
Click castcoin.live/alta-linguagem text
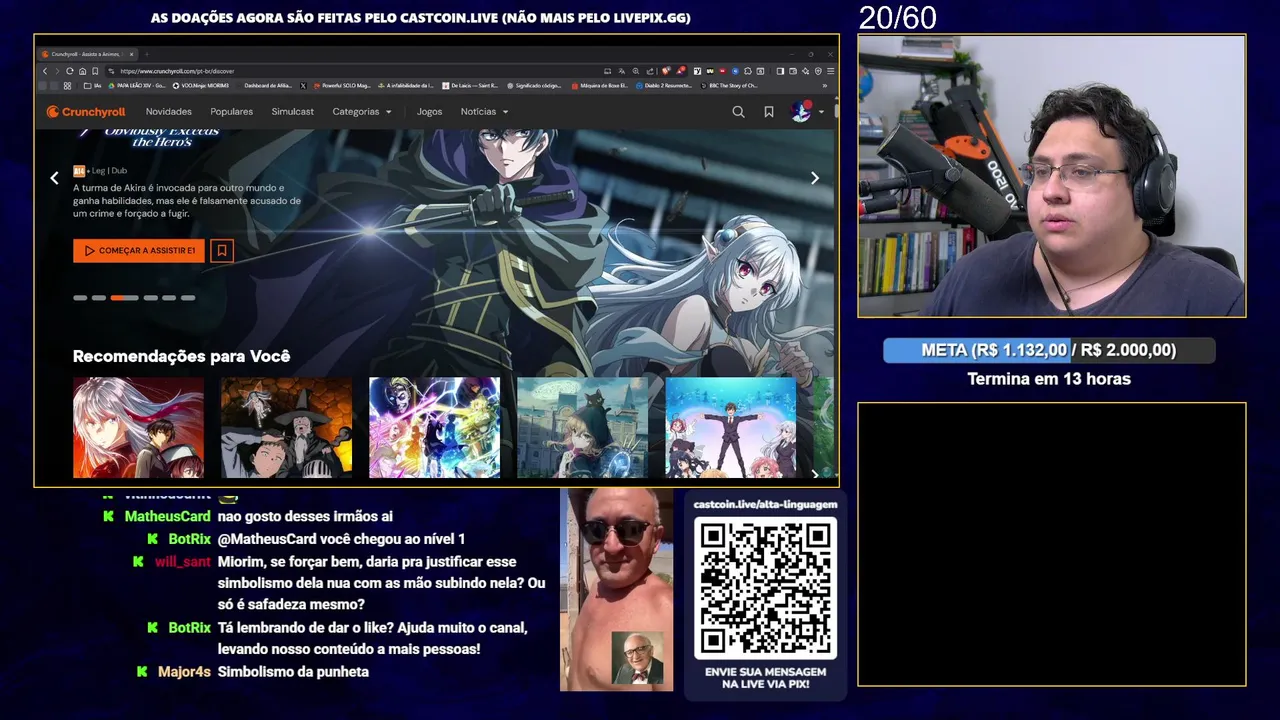tap(765, 504)
